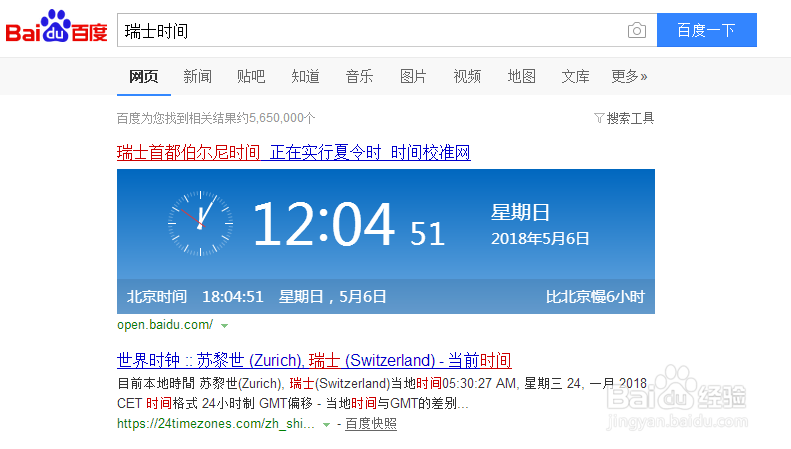Click the Baidu logo
The image size is (791, 449).
click(56, 26)
